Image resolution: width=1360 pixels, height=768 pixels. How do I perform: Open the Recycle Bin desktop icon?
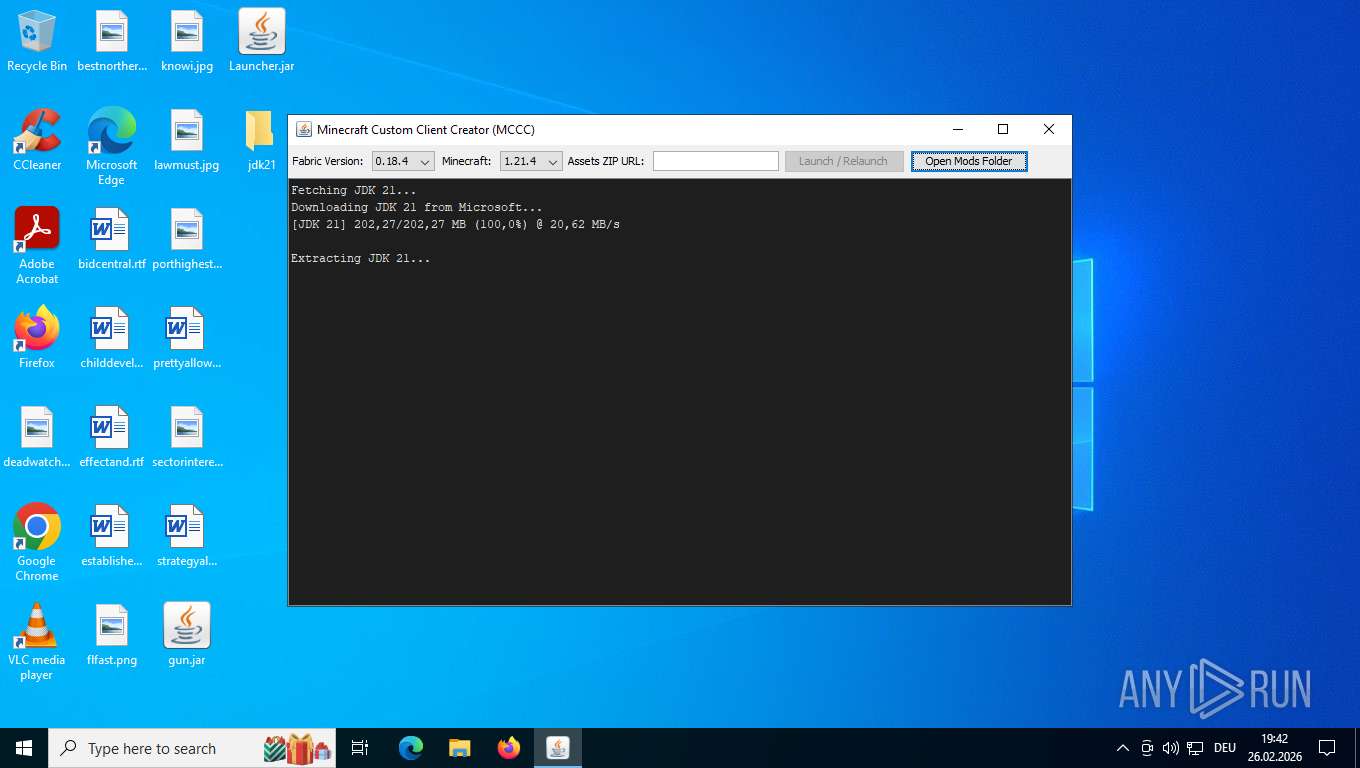pyautogui.click(x=37, y=41)
